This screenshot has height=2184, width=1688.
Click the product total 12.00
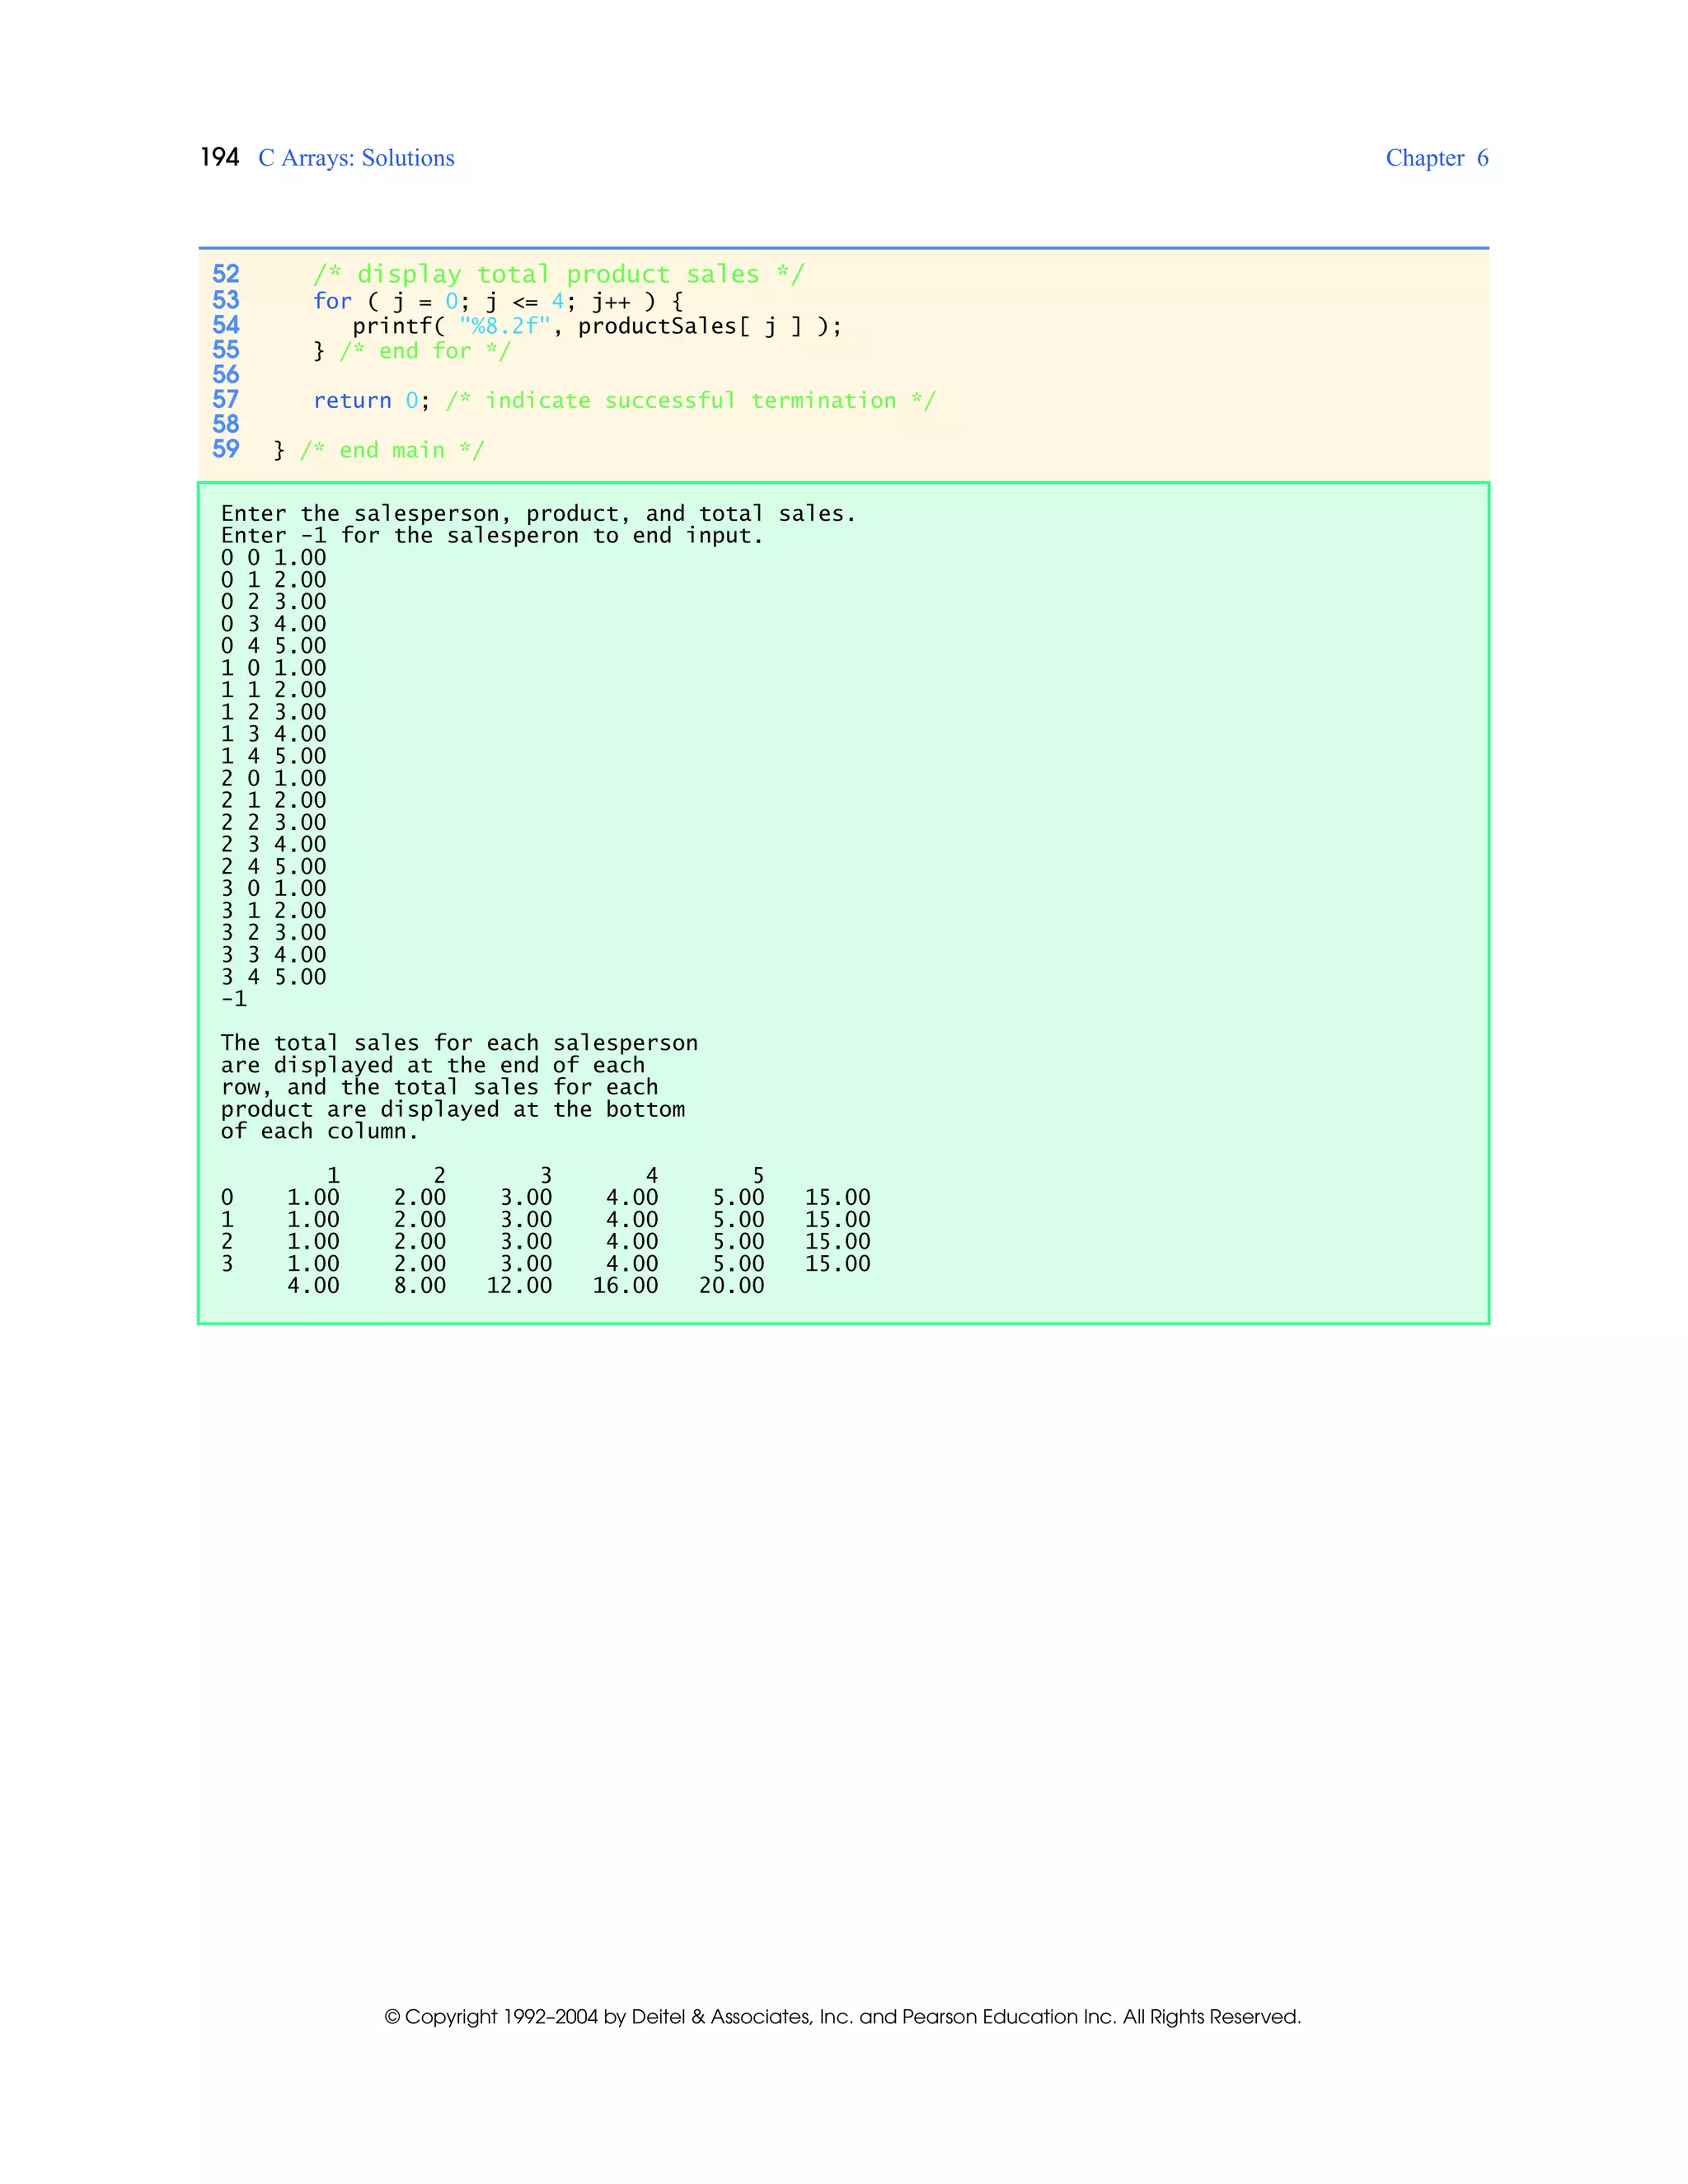(x=519, y=1285)
